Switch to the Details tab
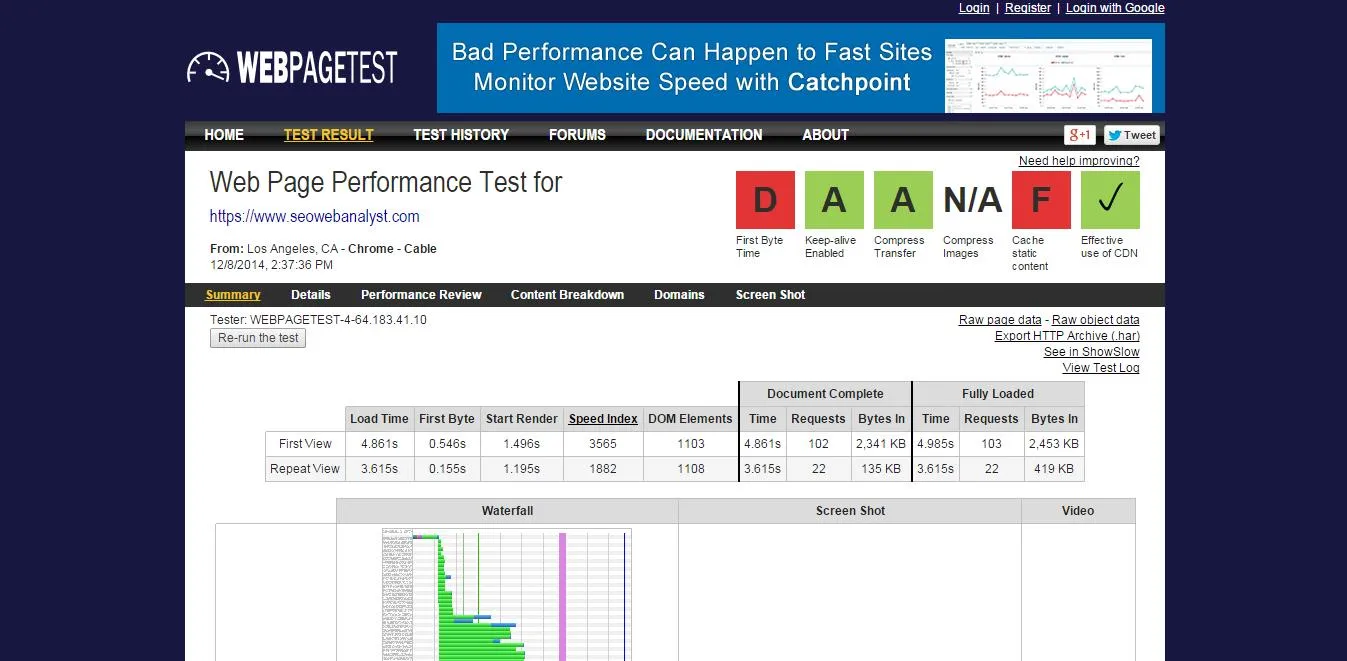This screenshot has height=661, width=1347. pos(311,295)
